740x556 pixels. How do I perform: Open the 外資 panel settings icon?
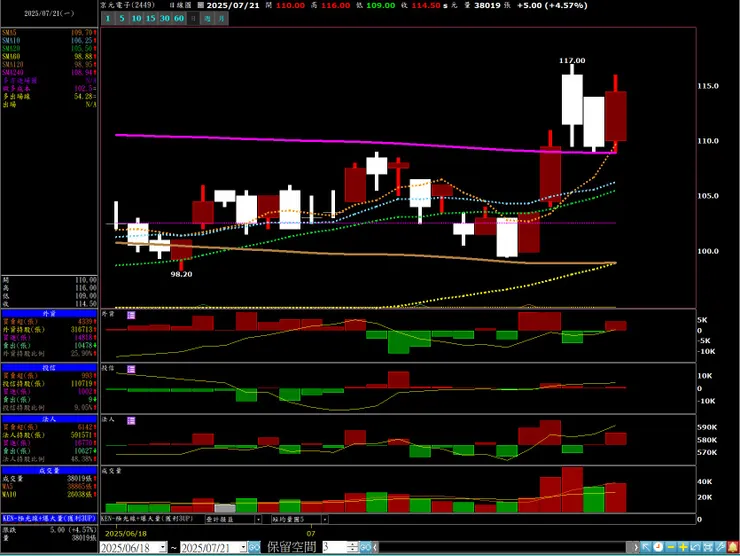point(131,315)
